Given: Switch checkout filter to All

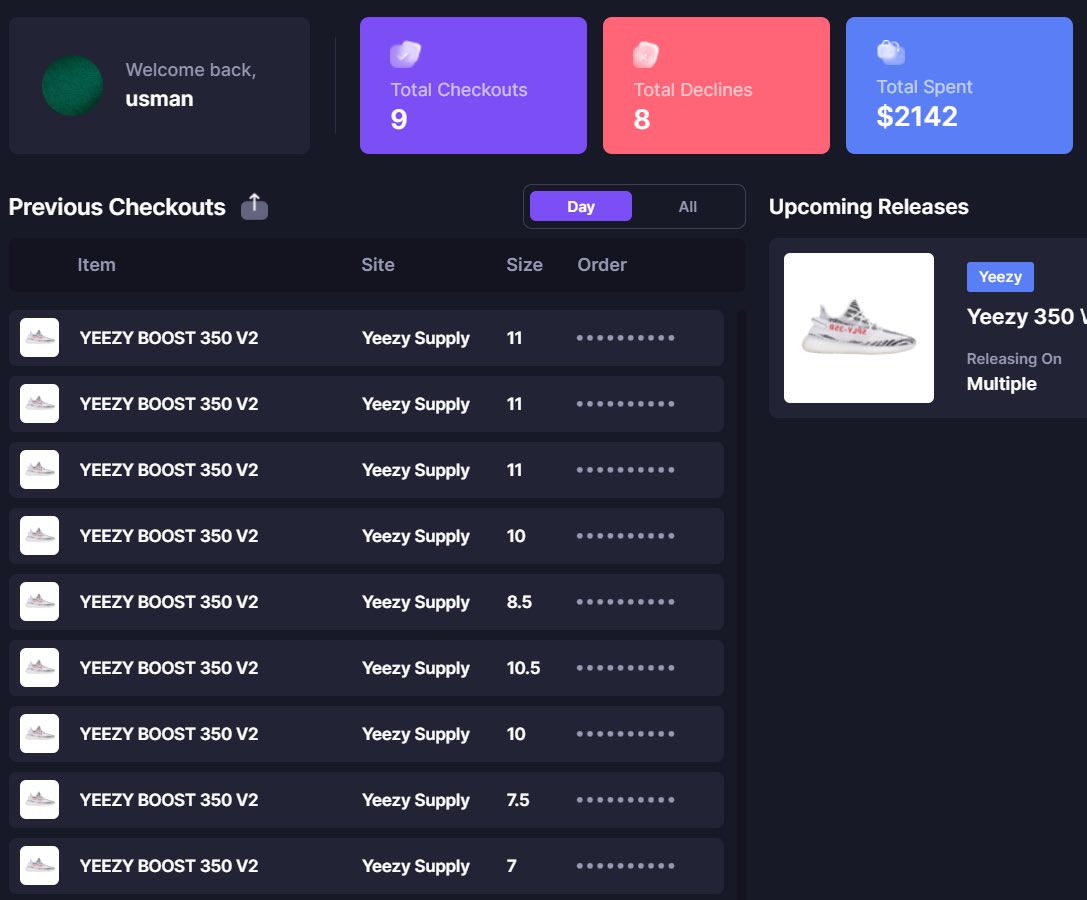Looking at the screenshot, I should point(687,207).
